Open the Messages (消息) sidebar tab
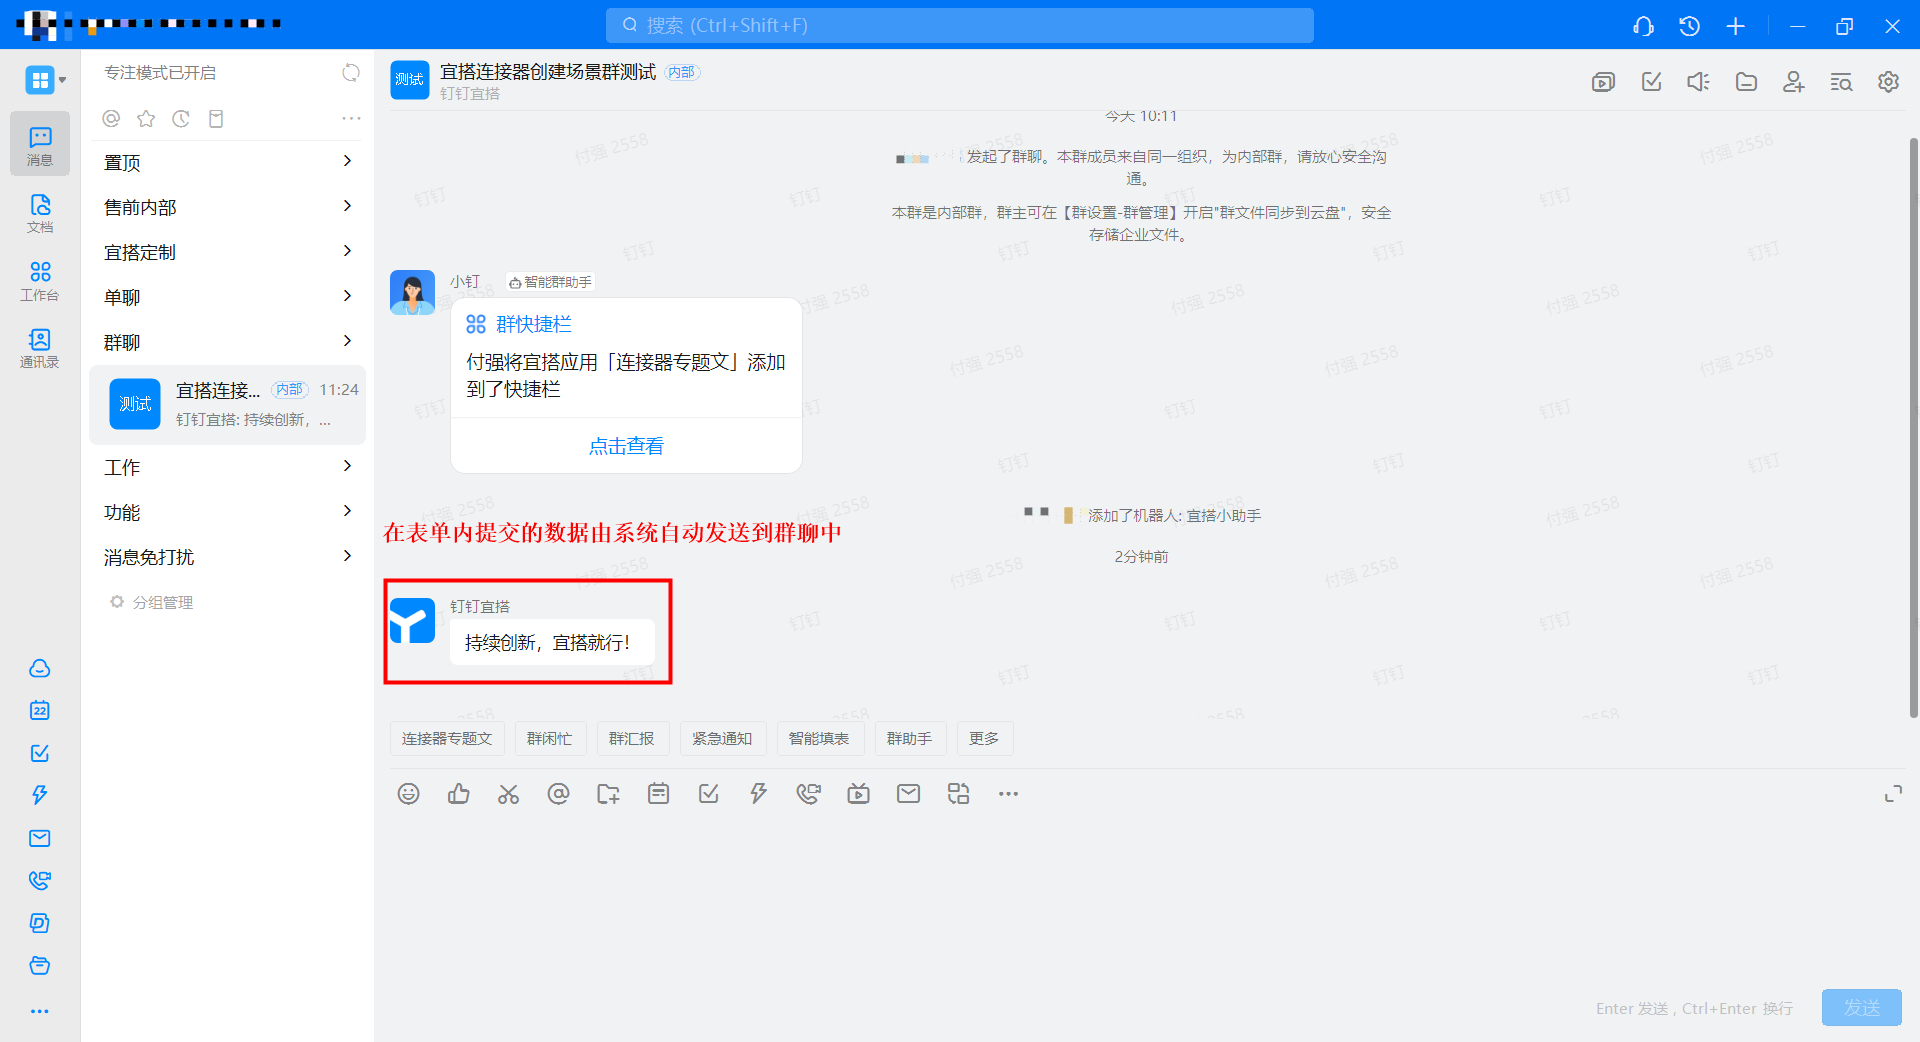1920x1042 pixels. (40, 144)
